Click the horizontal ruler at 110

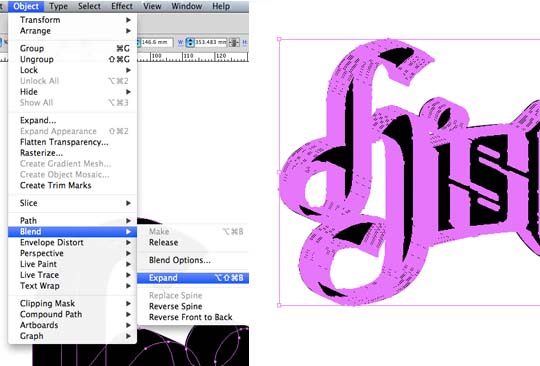(188, 56)
